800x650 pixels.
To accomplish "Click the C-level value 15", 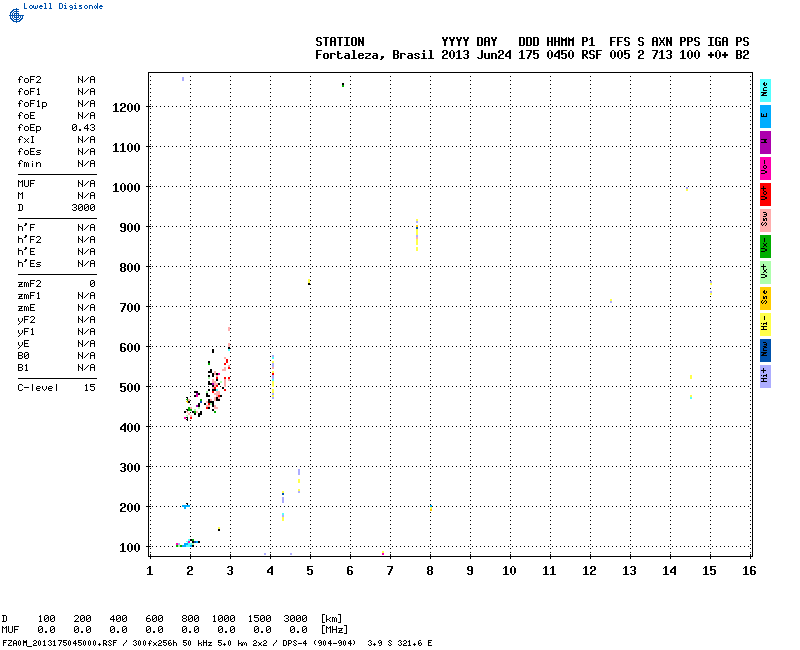I will 90,388.
